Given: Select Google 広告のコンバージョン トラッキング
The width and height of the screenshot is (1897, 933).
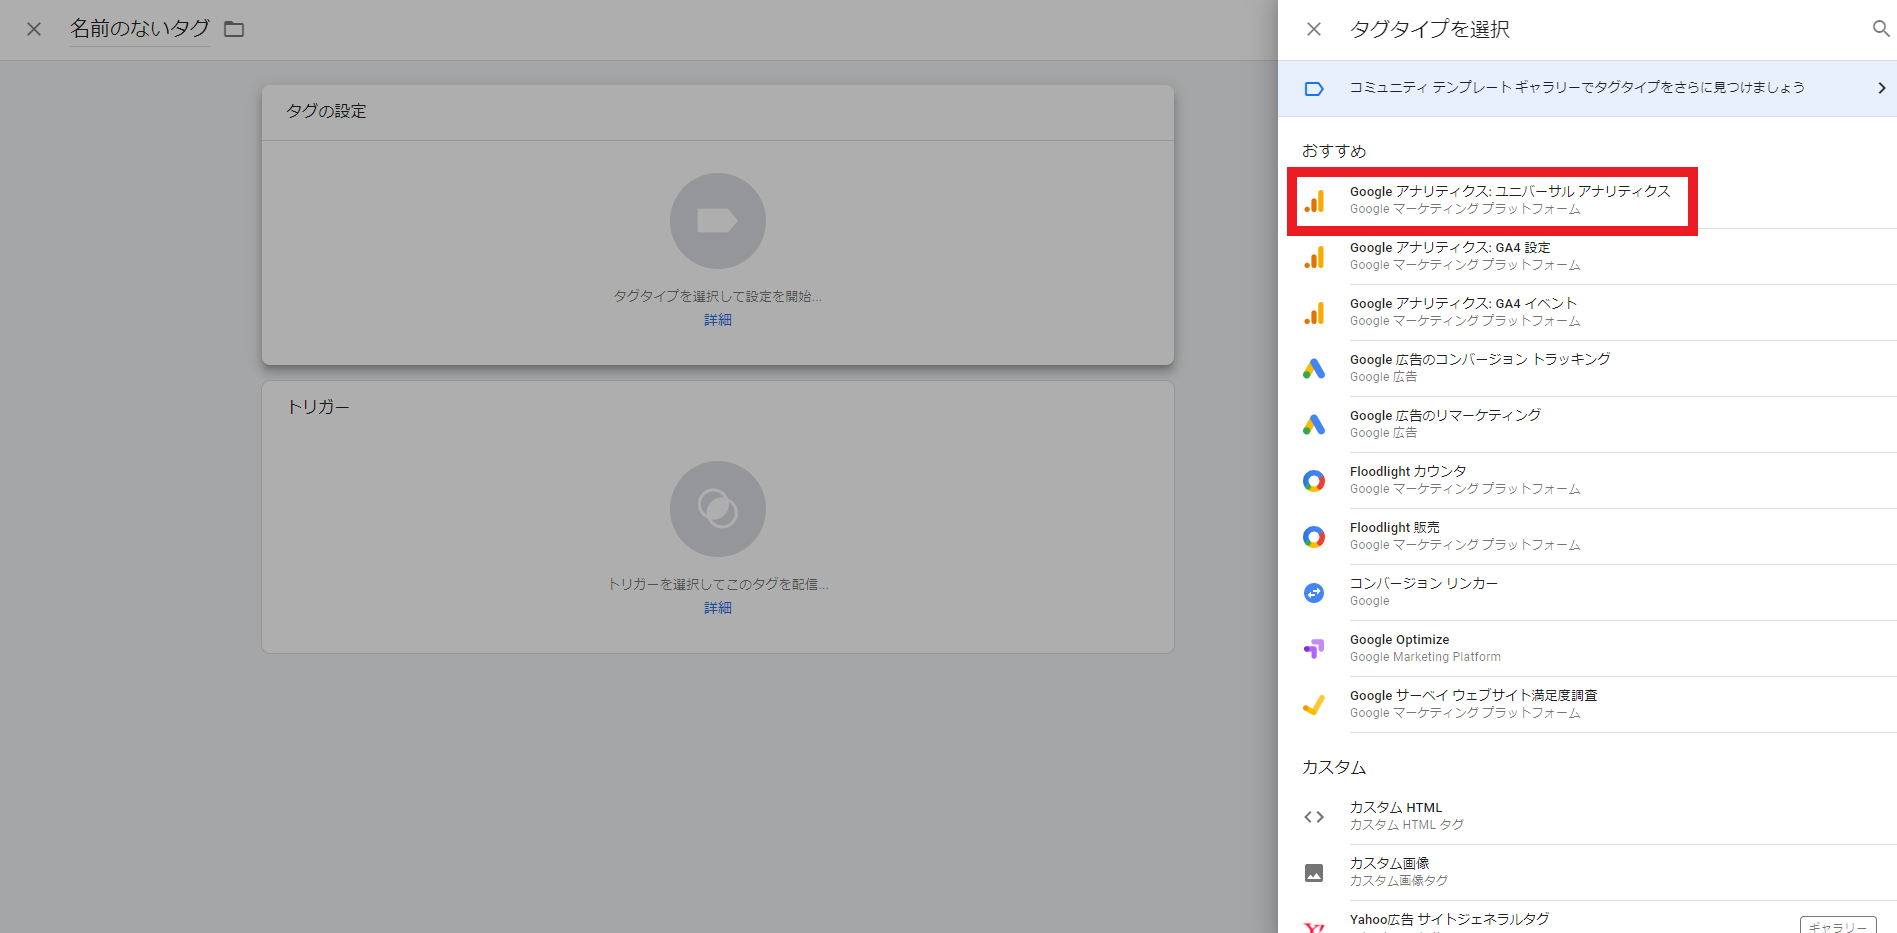Looking at the screenshot, I should [x=1587, y=368].
